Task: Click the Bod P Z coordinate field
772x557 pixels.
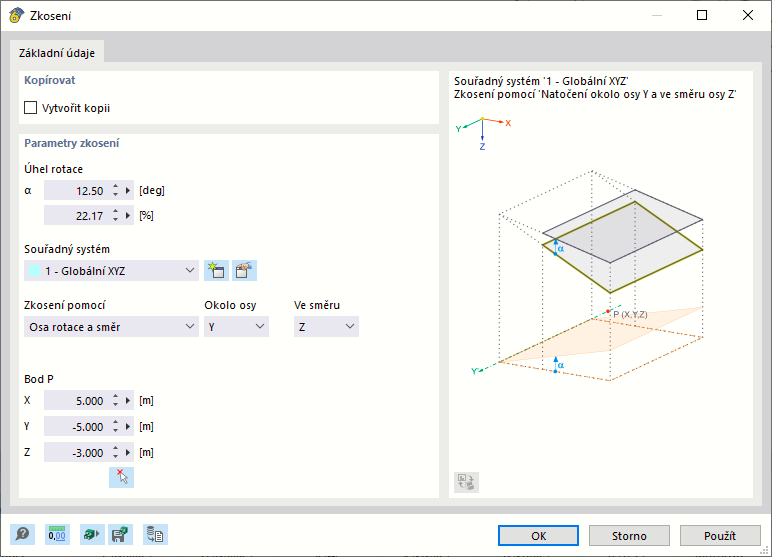Action: [77, 453]
